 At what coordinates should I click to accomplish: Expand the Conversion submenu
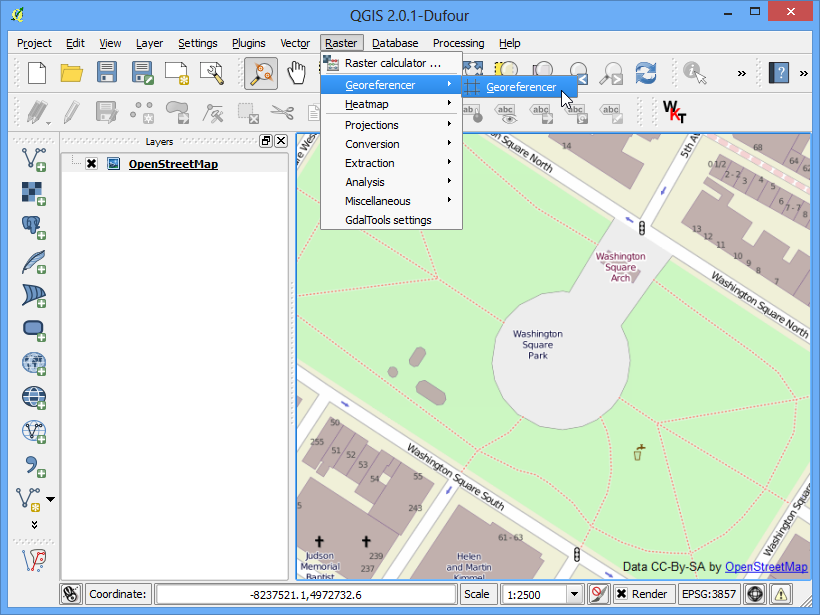[391, 144]
